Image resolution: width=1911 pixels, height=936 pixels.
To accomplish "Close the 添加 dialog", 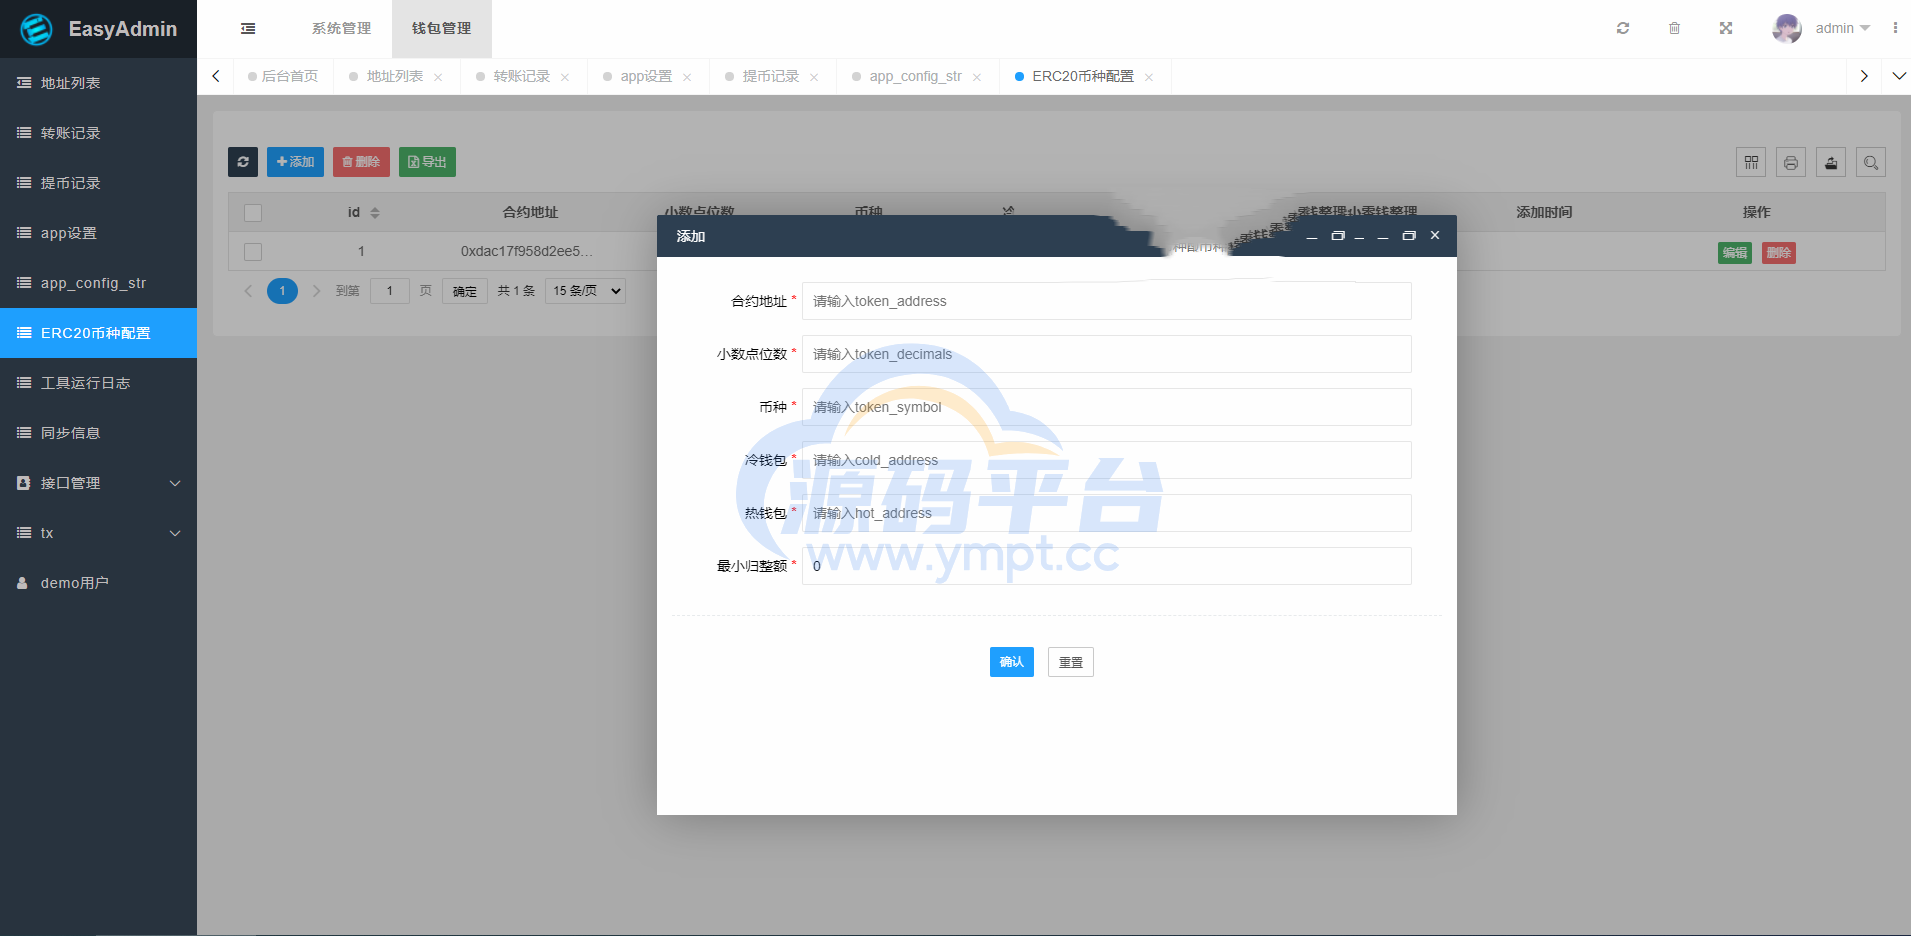I will coord(1435,236).
